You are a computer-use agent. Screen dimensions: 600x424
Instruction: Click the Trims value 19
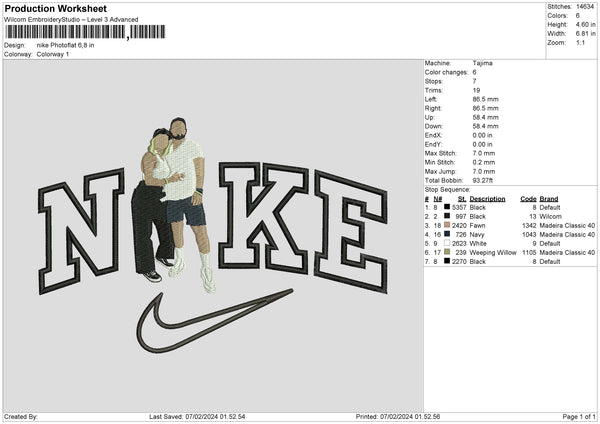[x=476, y=90]
